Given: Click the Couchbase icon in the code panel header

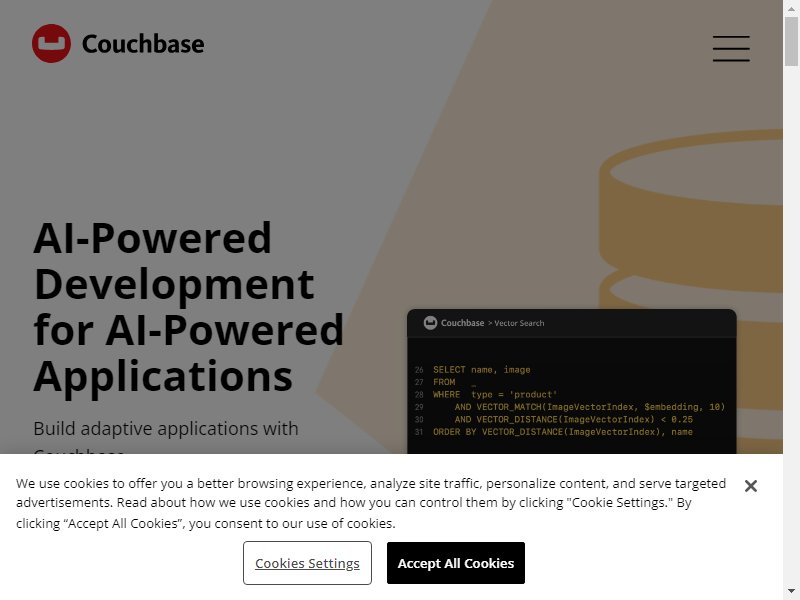Looking at the screenshot, I should coord(431,323).
